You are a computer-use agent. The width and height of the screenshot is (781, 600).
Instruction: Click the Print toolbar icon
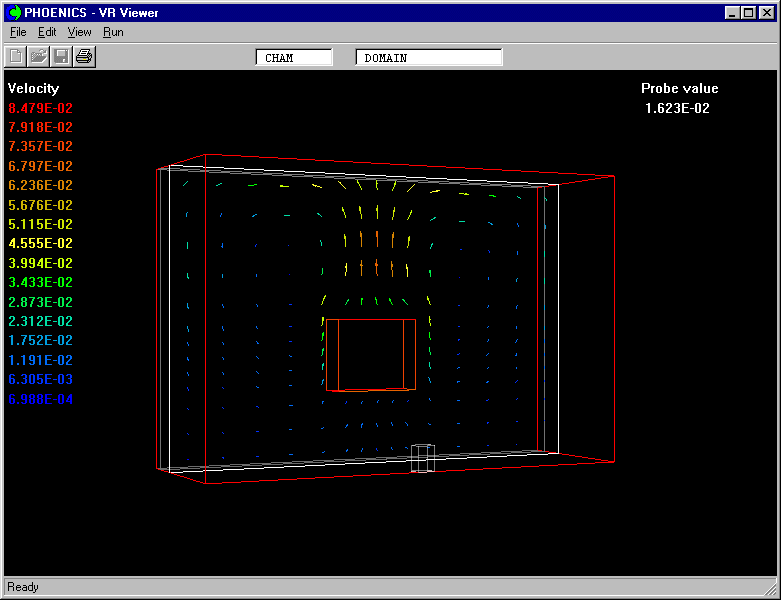(84, 57)
